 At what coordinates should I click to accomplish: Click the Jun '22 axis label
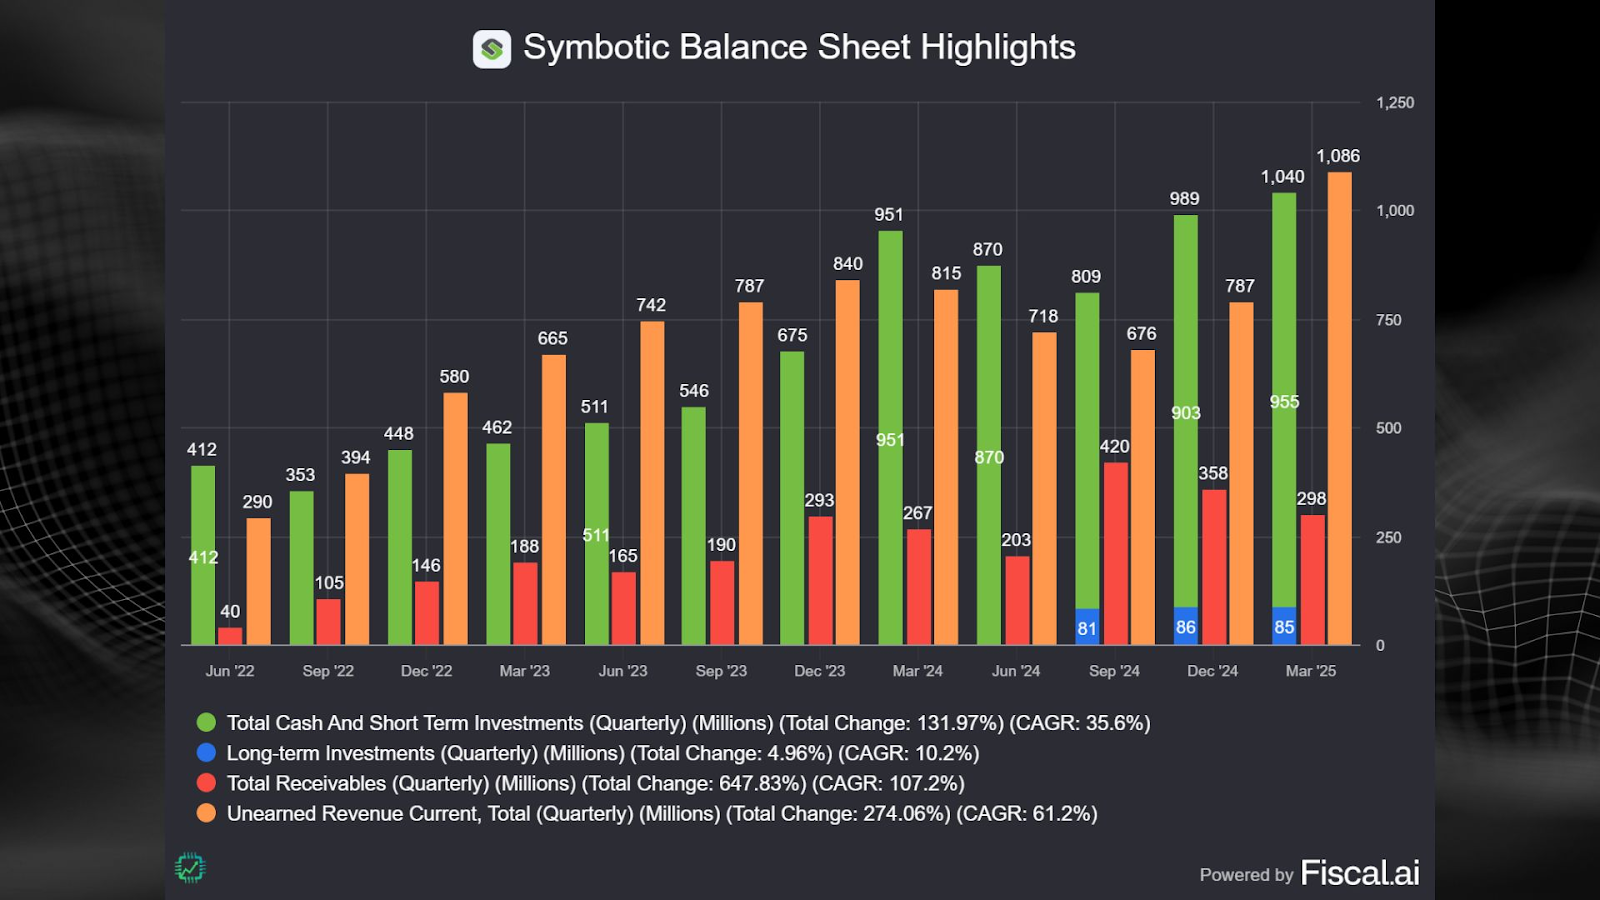coord(230,671)
